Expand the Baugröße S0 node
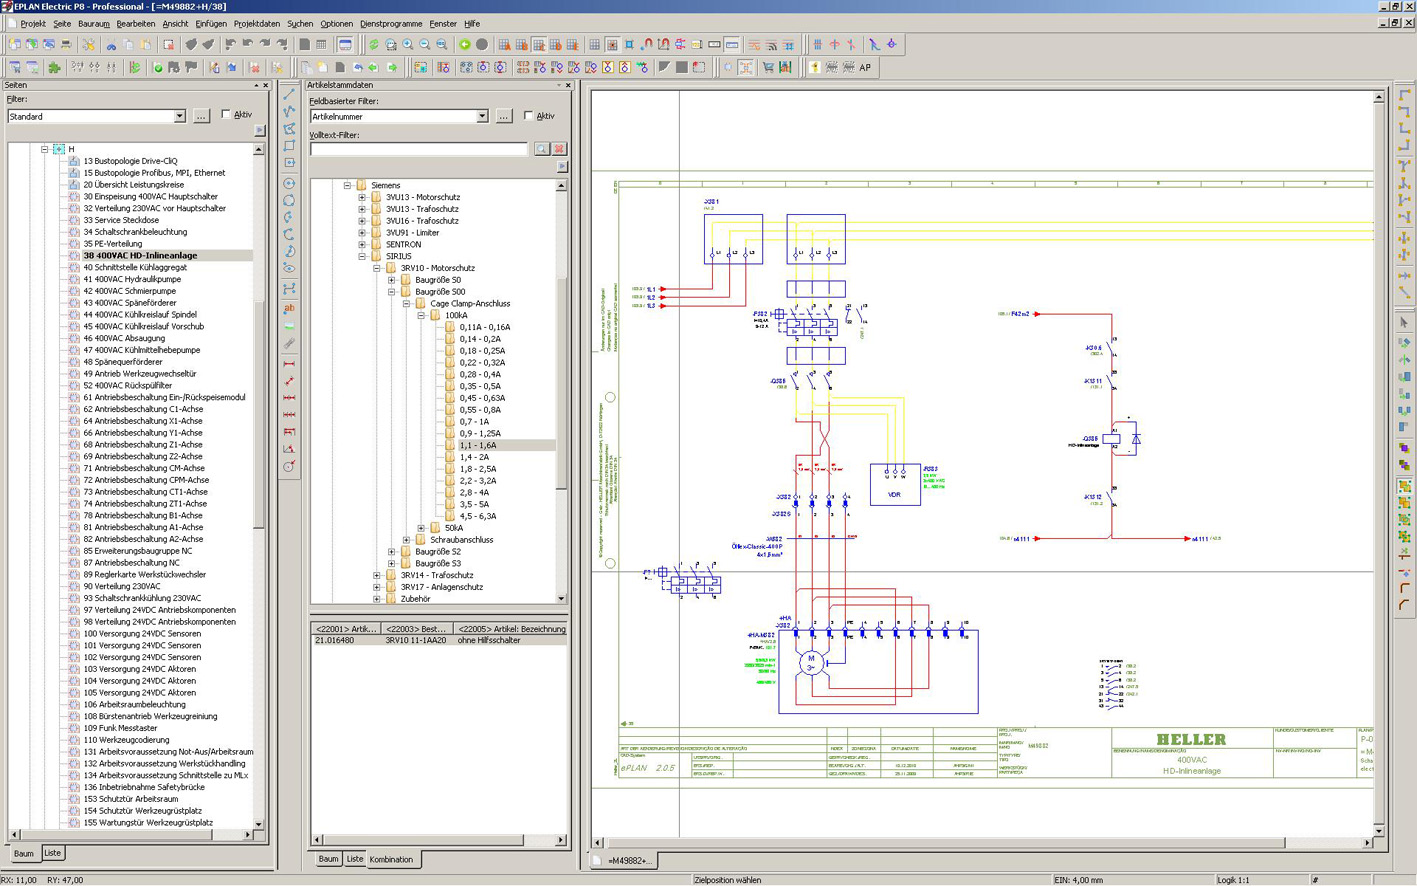Viewport: 1417px width, 886px height. coord(392,280)
